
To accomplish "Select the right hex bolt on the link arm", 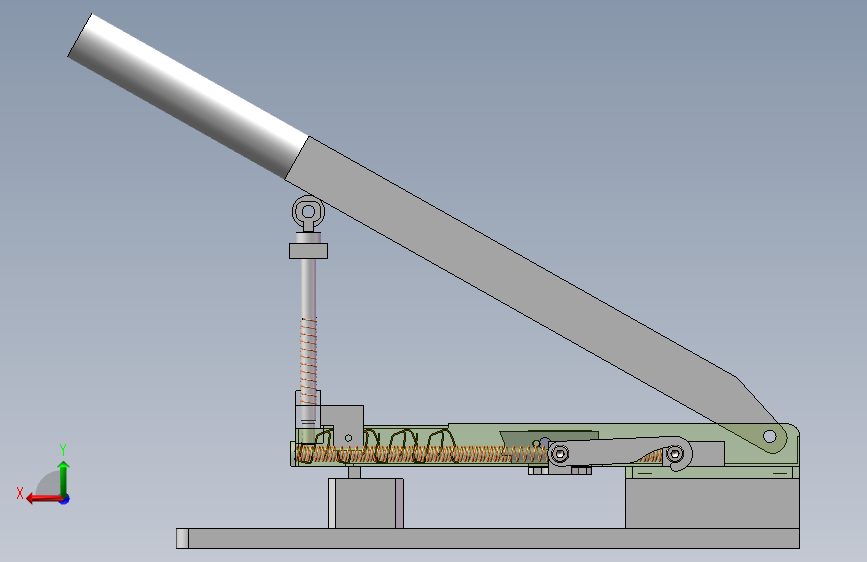I will [x=675, y=454].
